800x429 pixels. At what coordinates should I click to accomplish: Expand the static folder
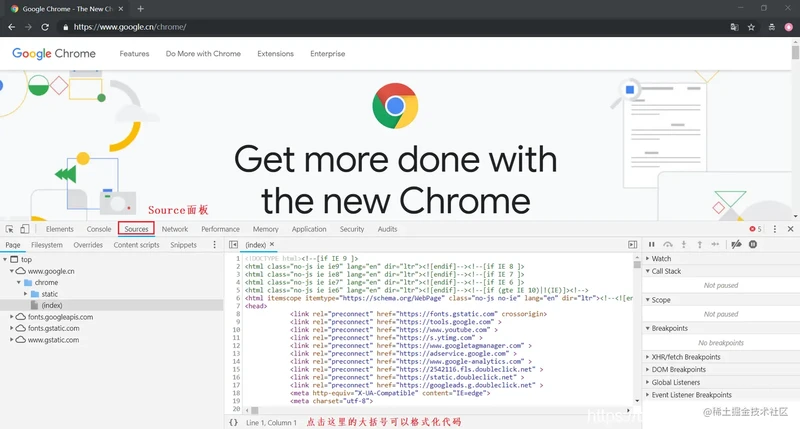pos(26,294)
